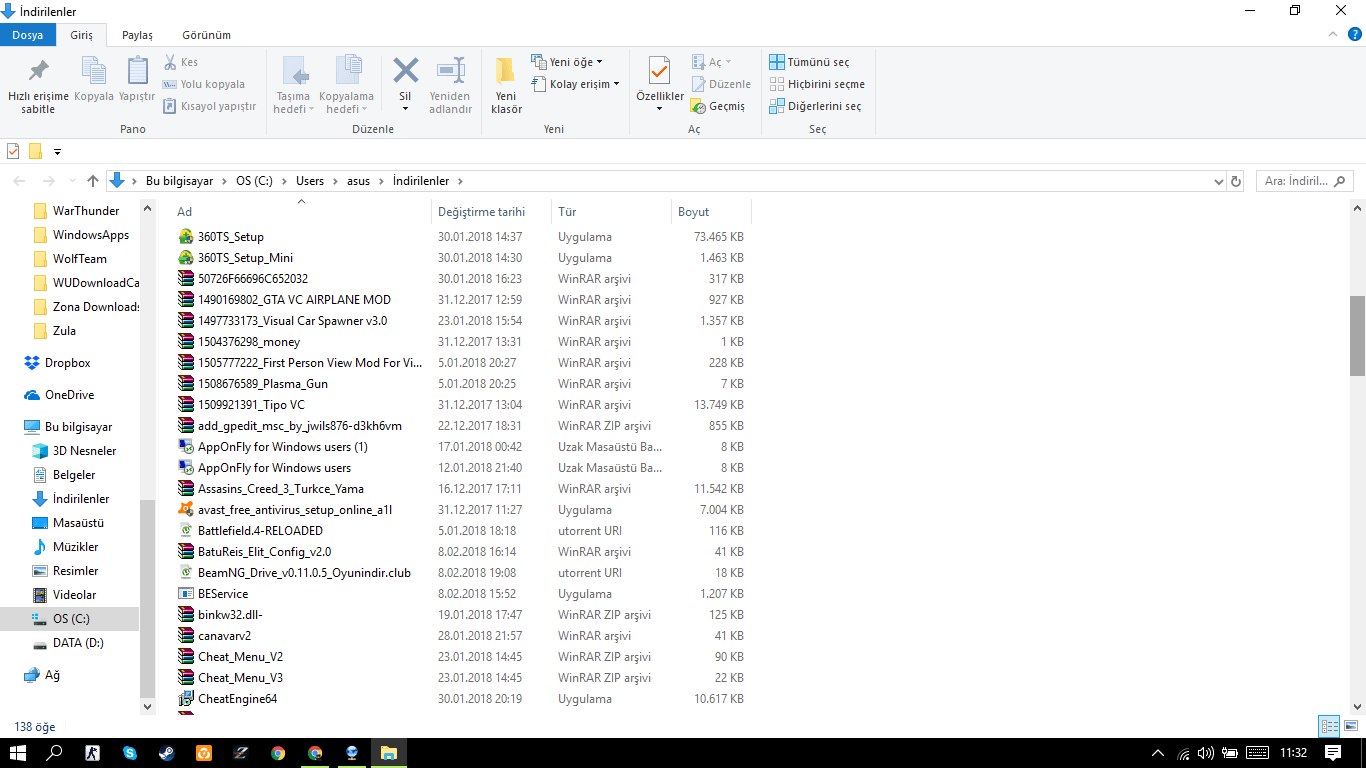
Task: Refresh the folder view
Action: point(1236,181)
